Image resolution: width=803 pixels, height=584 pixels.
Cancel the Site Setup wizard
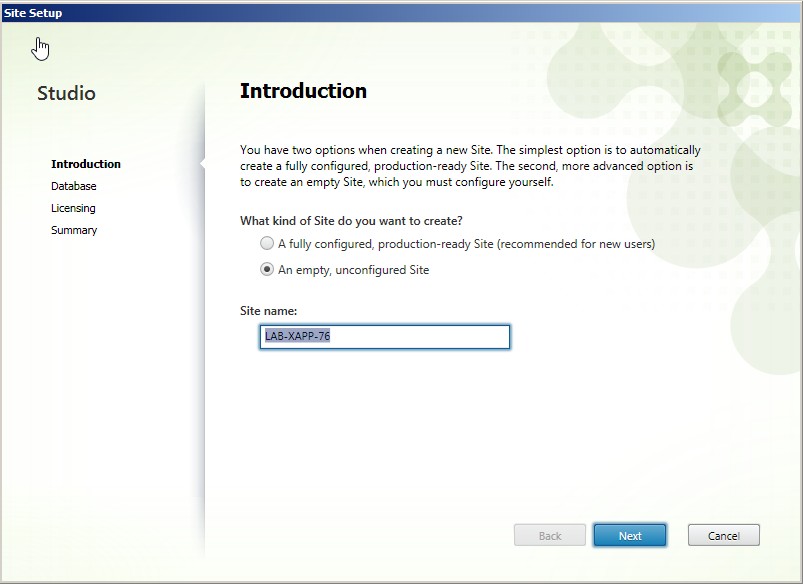(x=723, y=536)
